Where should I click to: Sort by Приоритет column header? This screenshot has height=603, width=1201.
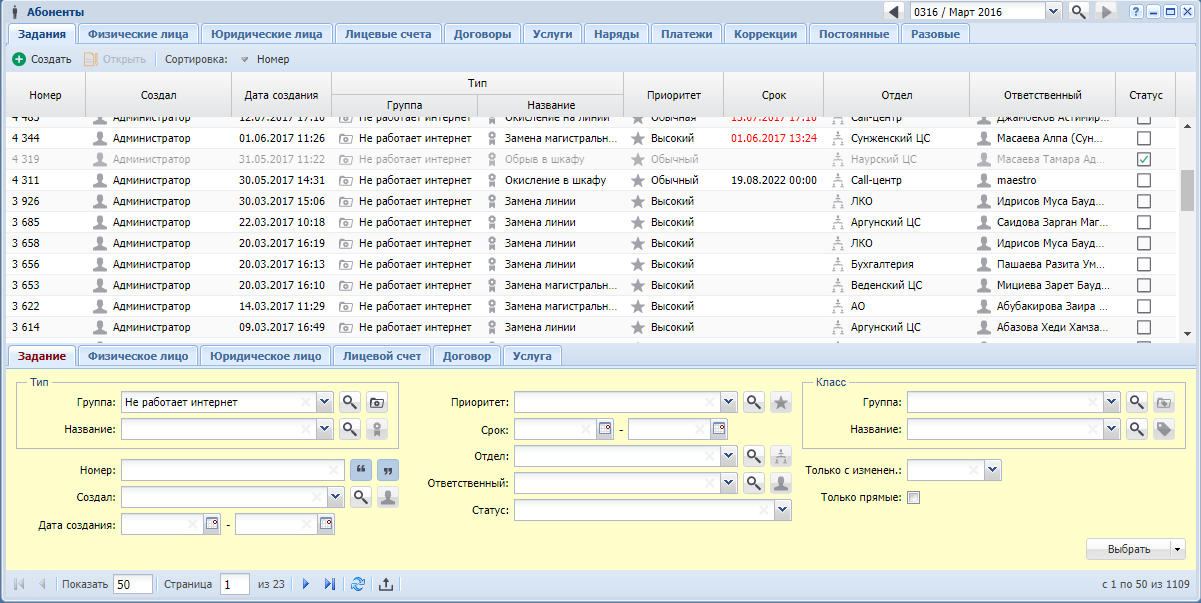pyautogui.click(x=672, y=95)
